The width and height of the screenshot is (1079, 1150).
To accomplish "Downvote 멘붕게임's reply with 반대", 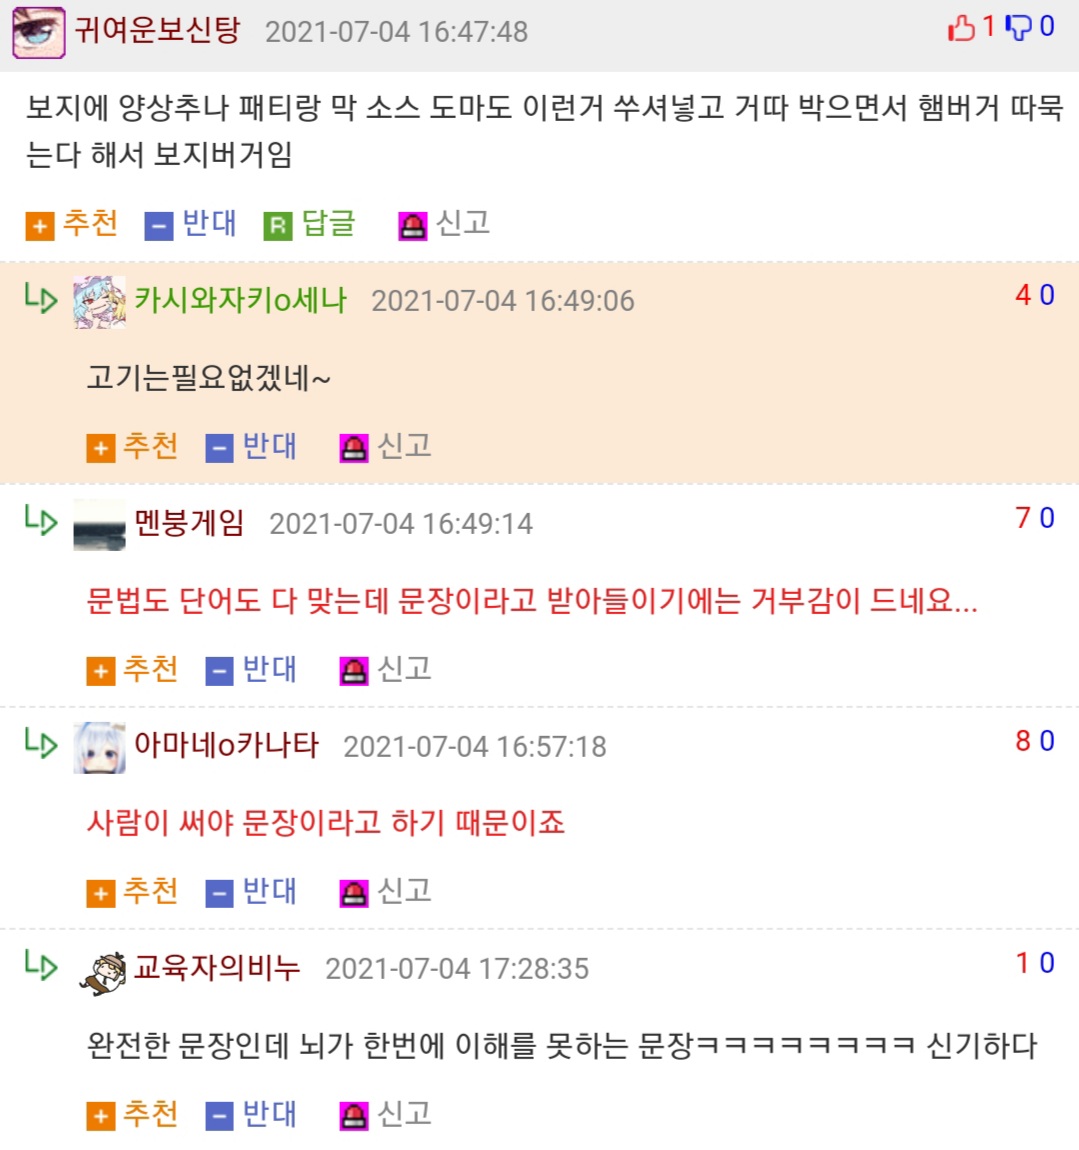I will (x=251, y=670).
